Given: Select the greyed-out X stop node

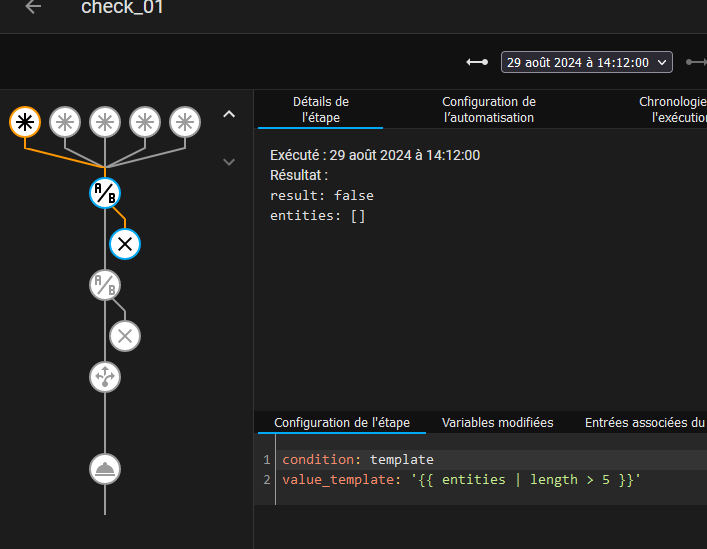Looking at the screenshot, I should [125, 336].
